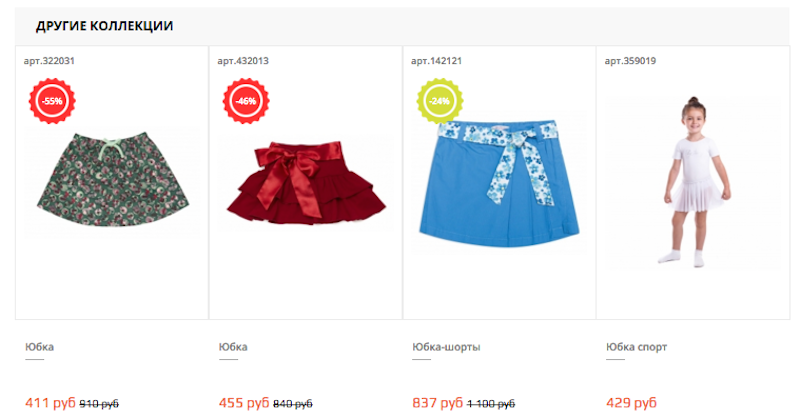Click the 837 руб sale price

437,403
